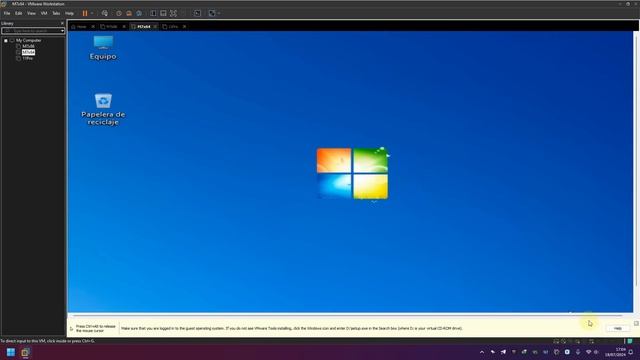Open the Library search dropdown arrow
The image size is (640, 360).
pos(62,31)
